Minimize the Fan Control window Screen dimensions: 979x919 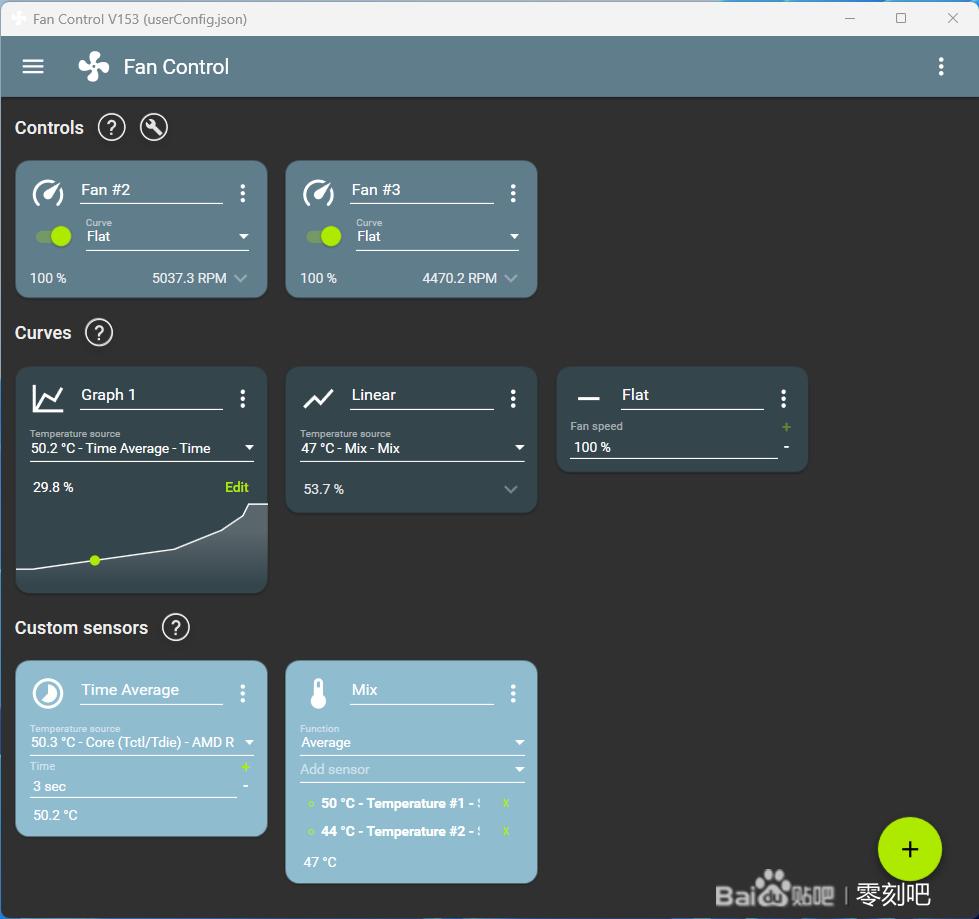[x=850, y=18]
